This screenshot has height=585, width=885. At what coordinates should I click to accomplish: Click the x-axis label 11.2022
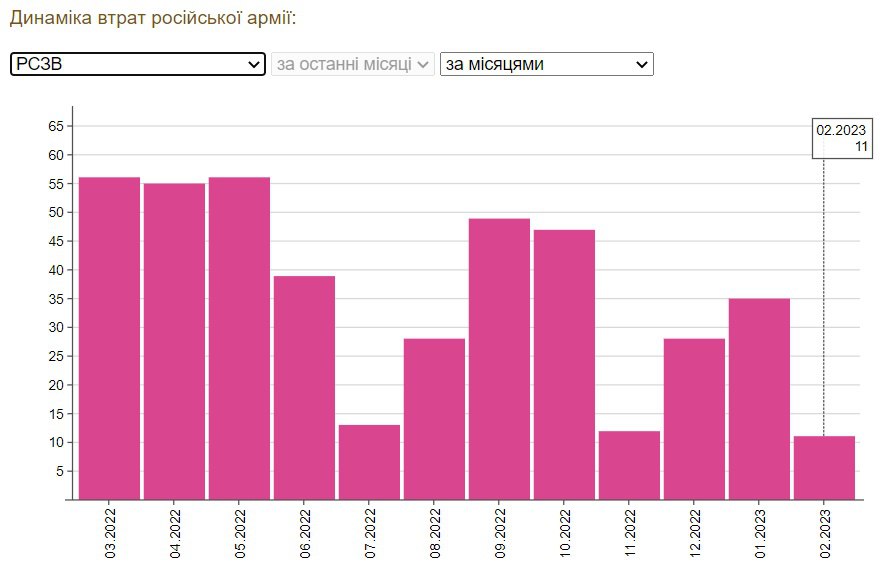pos(630,534)
